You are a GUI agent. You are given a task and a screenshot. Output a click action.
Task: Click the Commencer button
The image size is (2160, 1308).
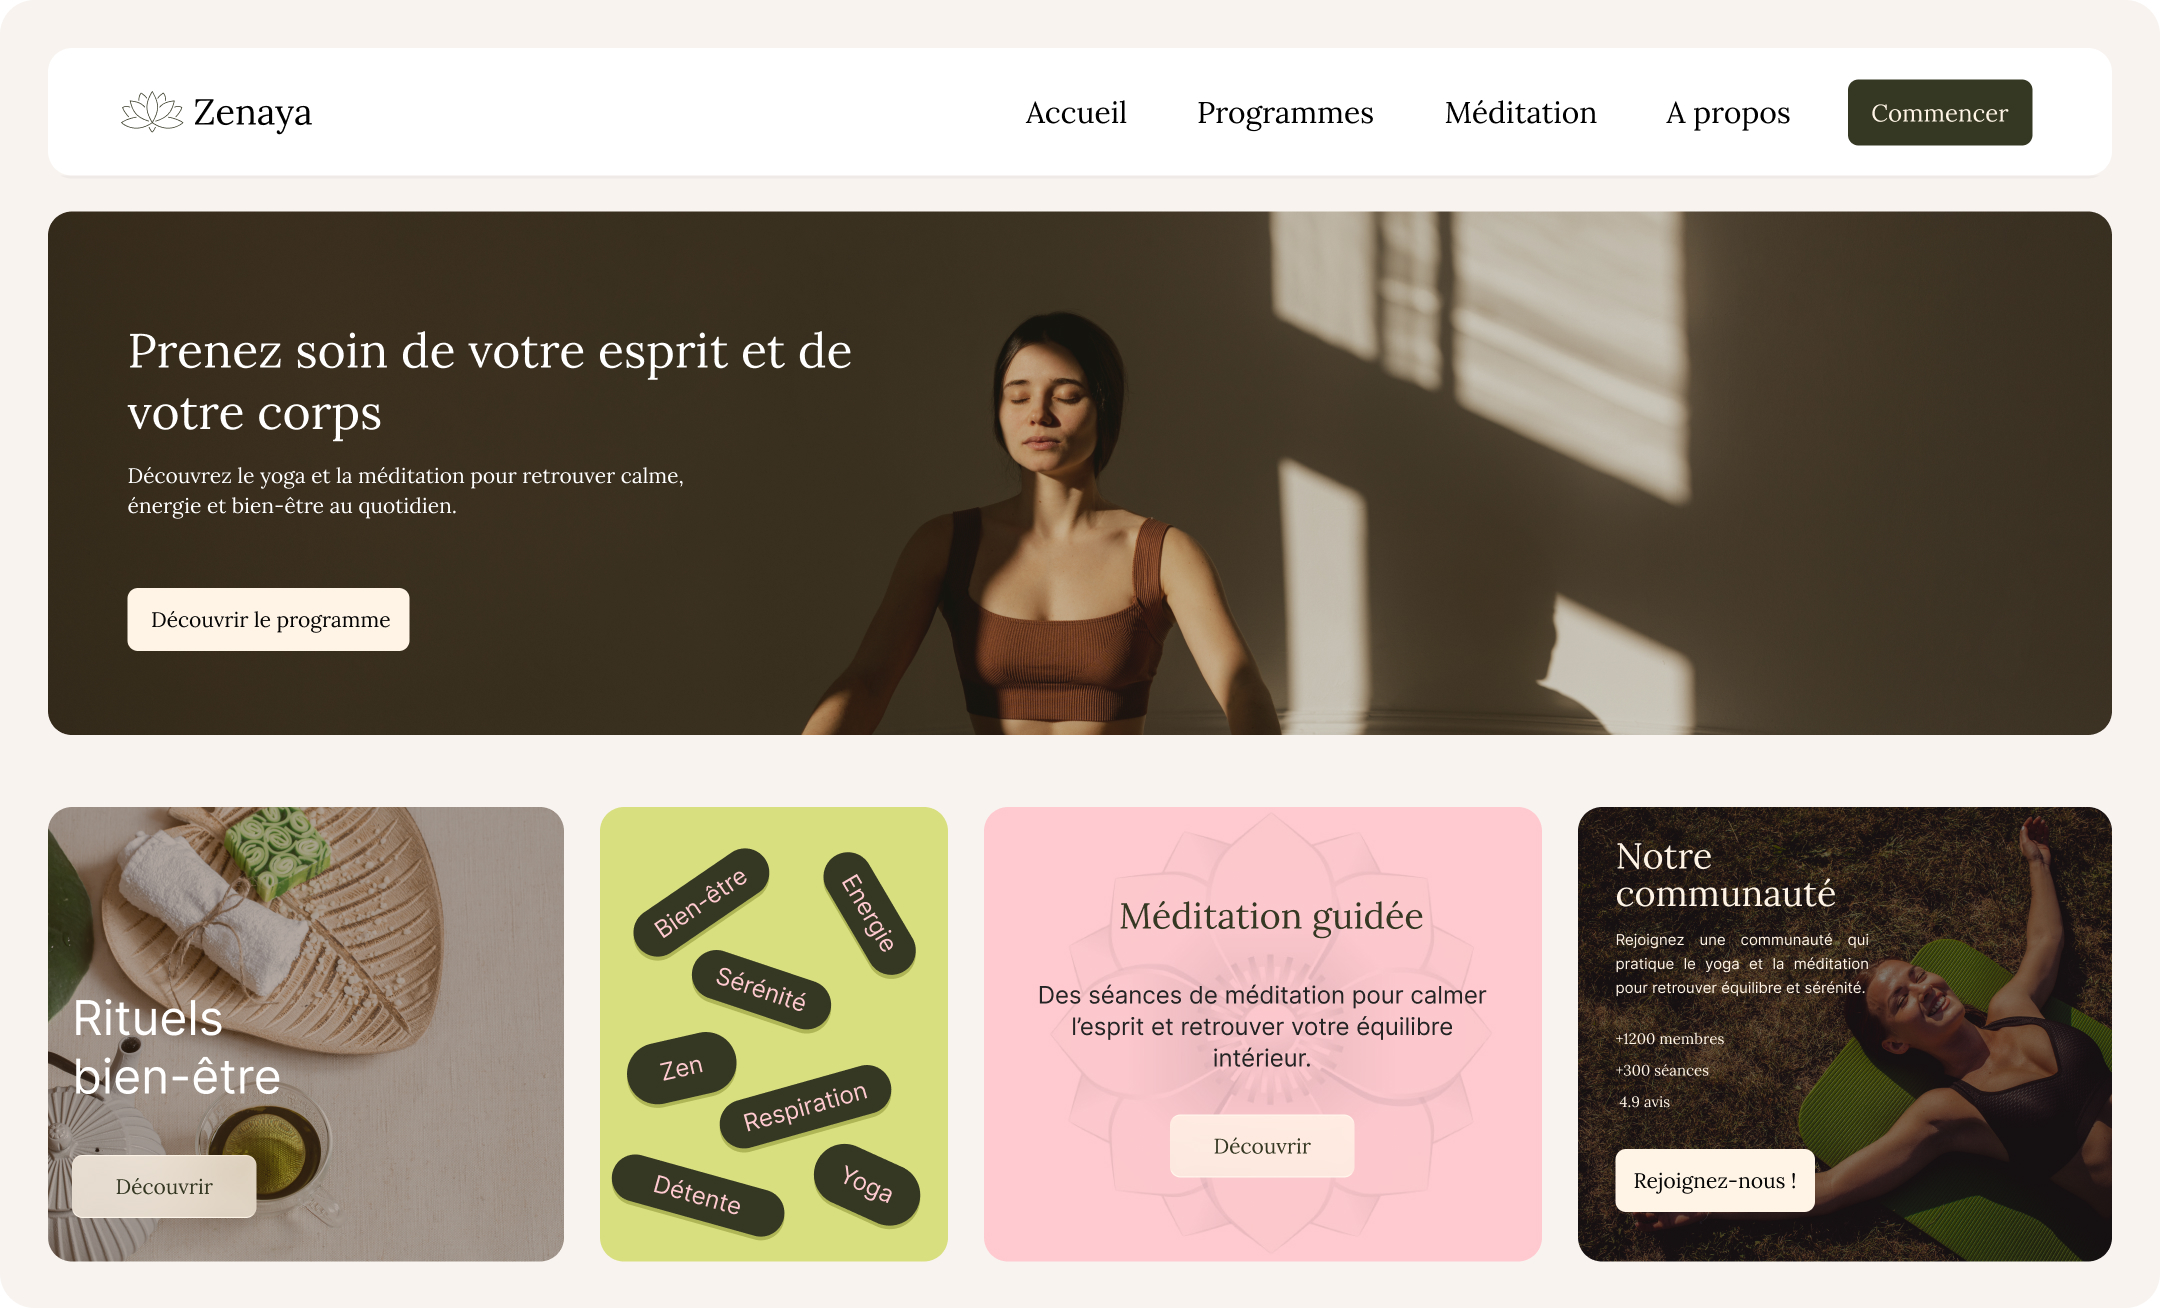pyautogui.click(x=1939, y=113)
